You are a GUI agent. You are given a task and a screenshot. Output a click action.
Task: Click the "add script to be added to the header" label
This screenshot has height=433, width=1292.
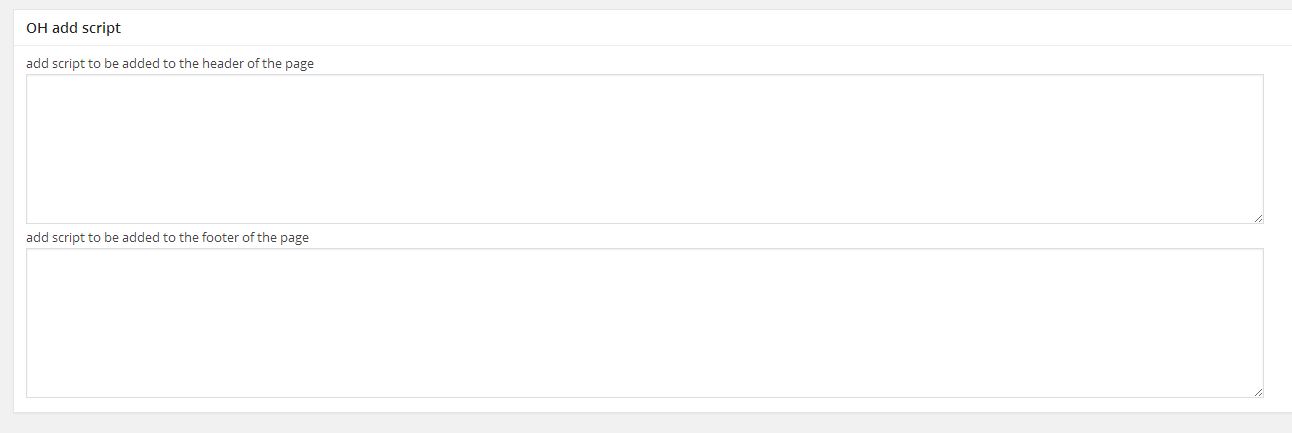(x=170, y=64)
